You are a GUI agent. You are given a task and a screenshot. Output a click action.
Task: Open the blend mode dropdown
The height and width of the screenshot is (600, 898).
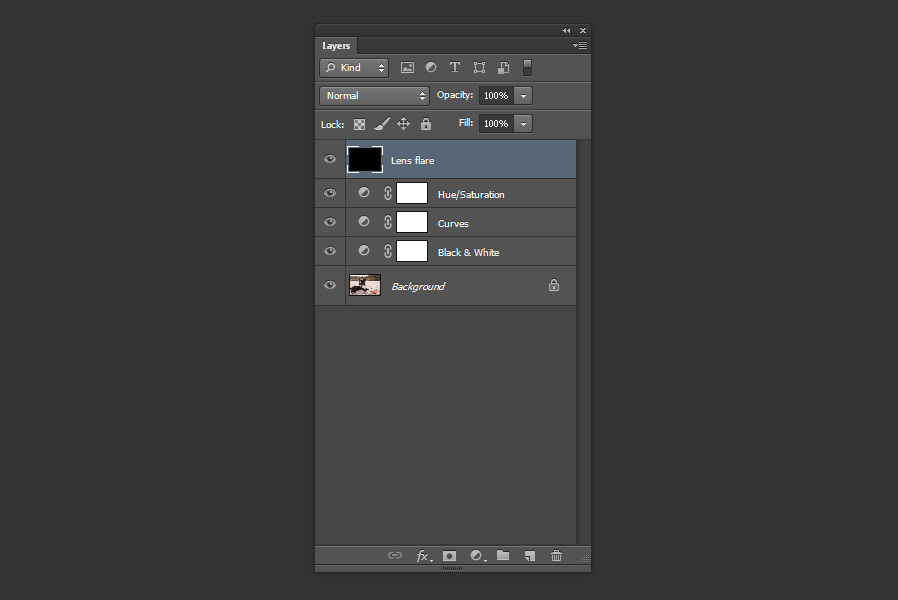374,95
